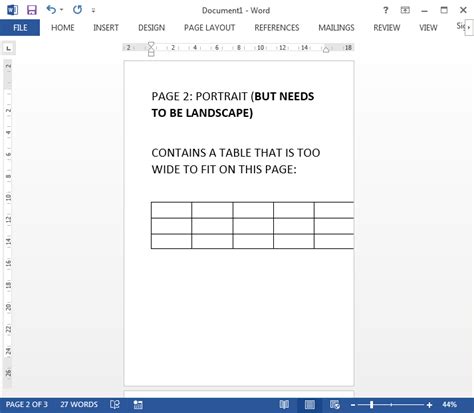The image size is (474, 413).
Task: Open the Undo history dropdown arrow
Action: 62,10
